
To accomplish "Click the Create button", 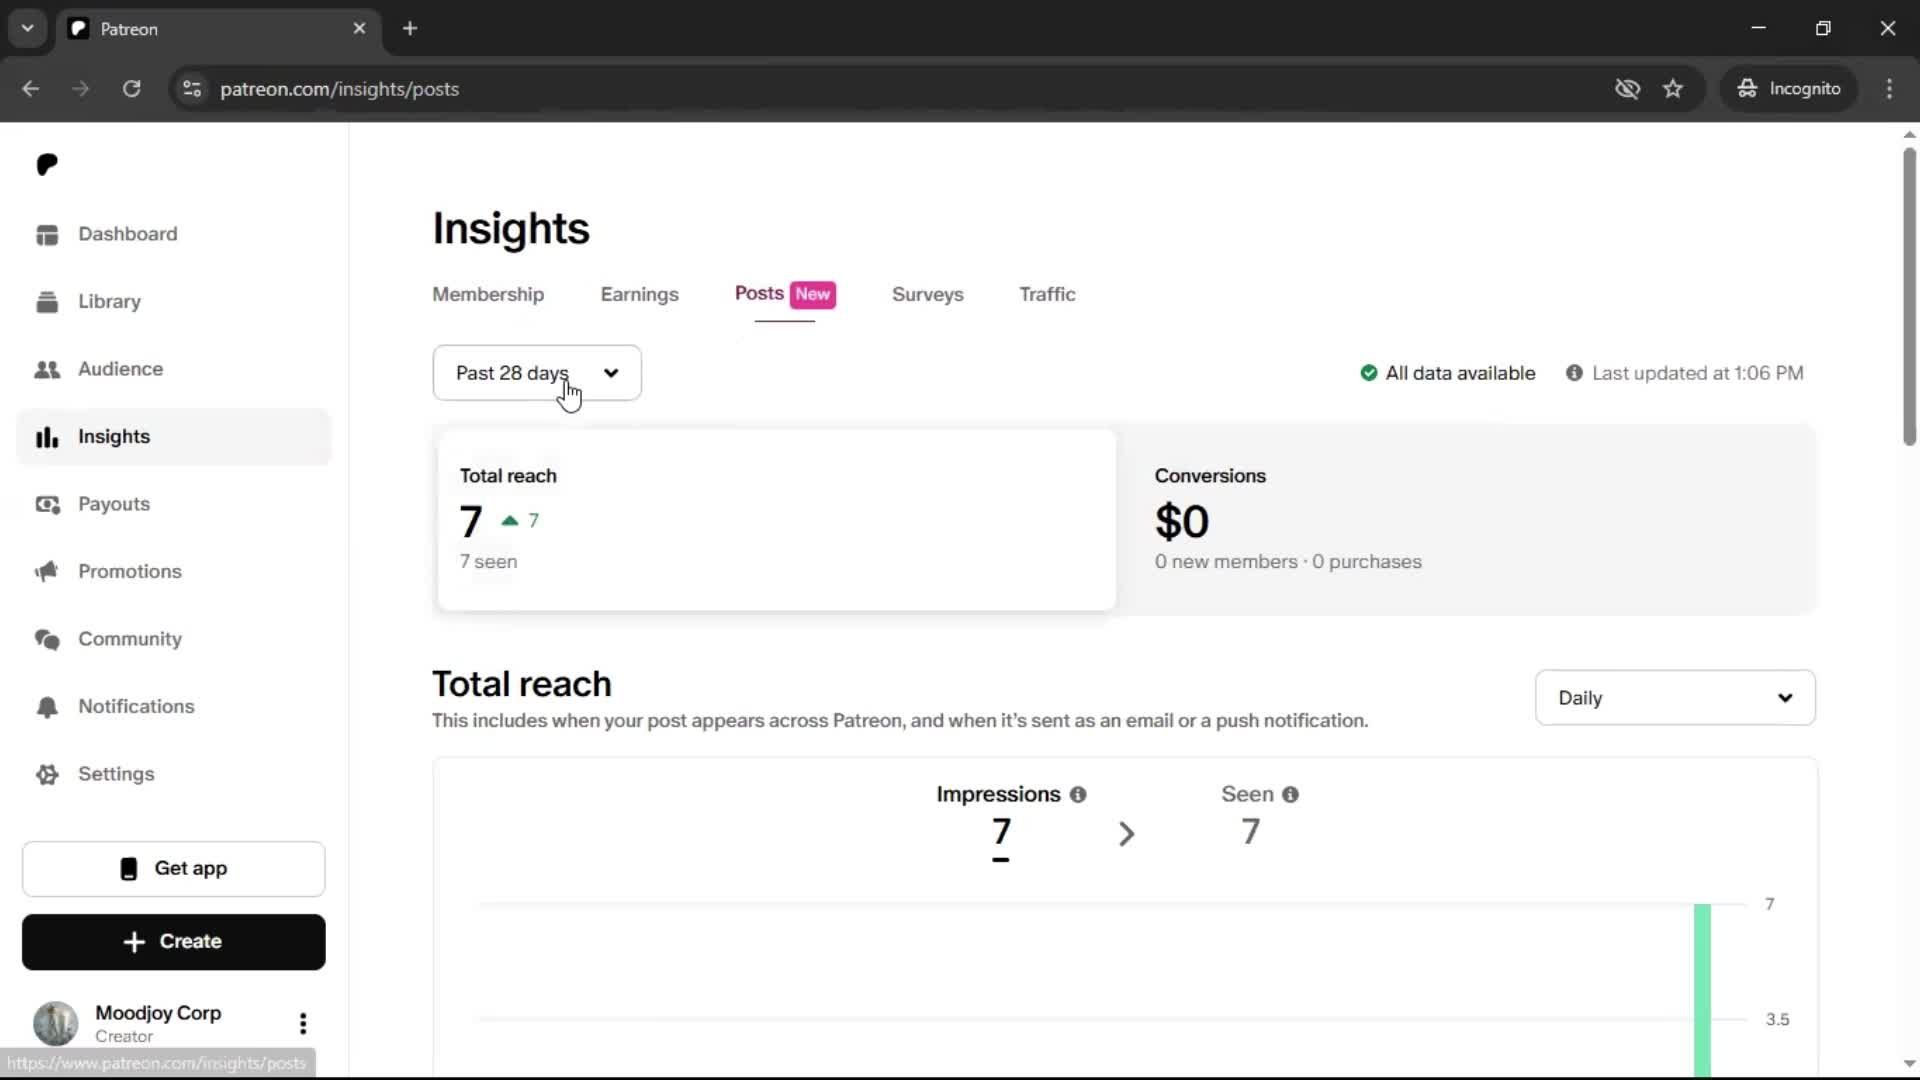I will 174,942.
